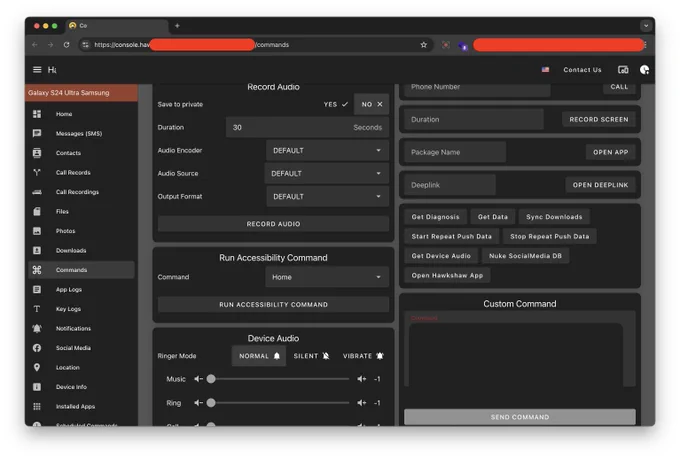Click the audio Duration seconds field

(307, 128)
